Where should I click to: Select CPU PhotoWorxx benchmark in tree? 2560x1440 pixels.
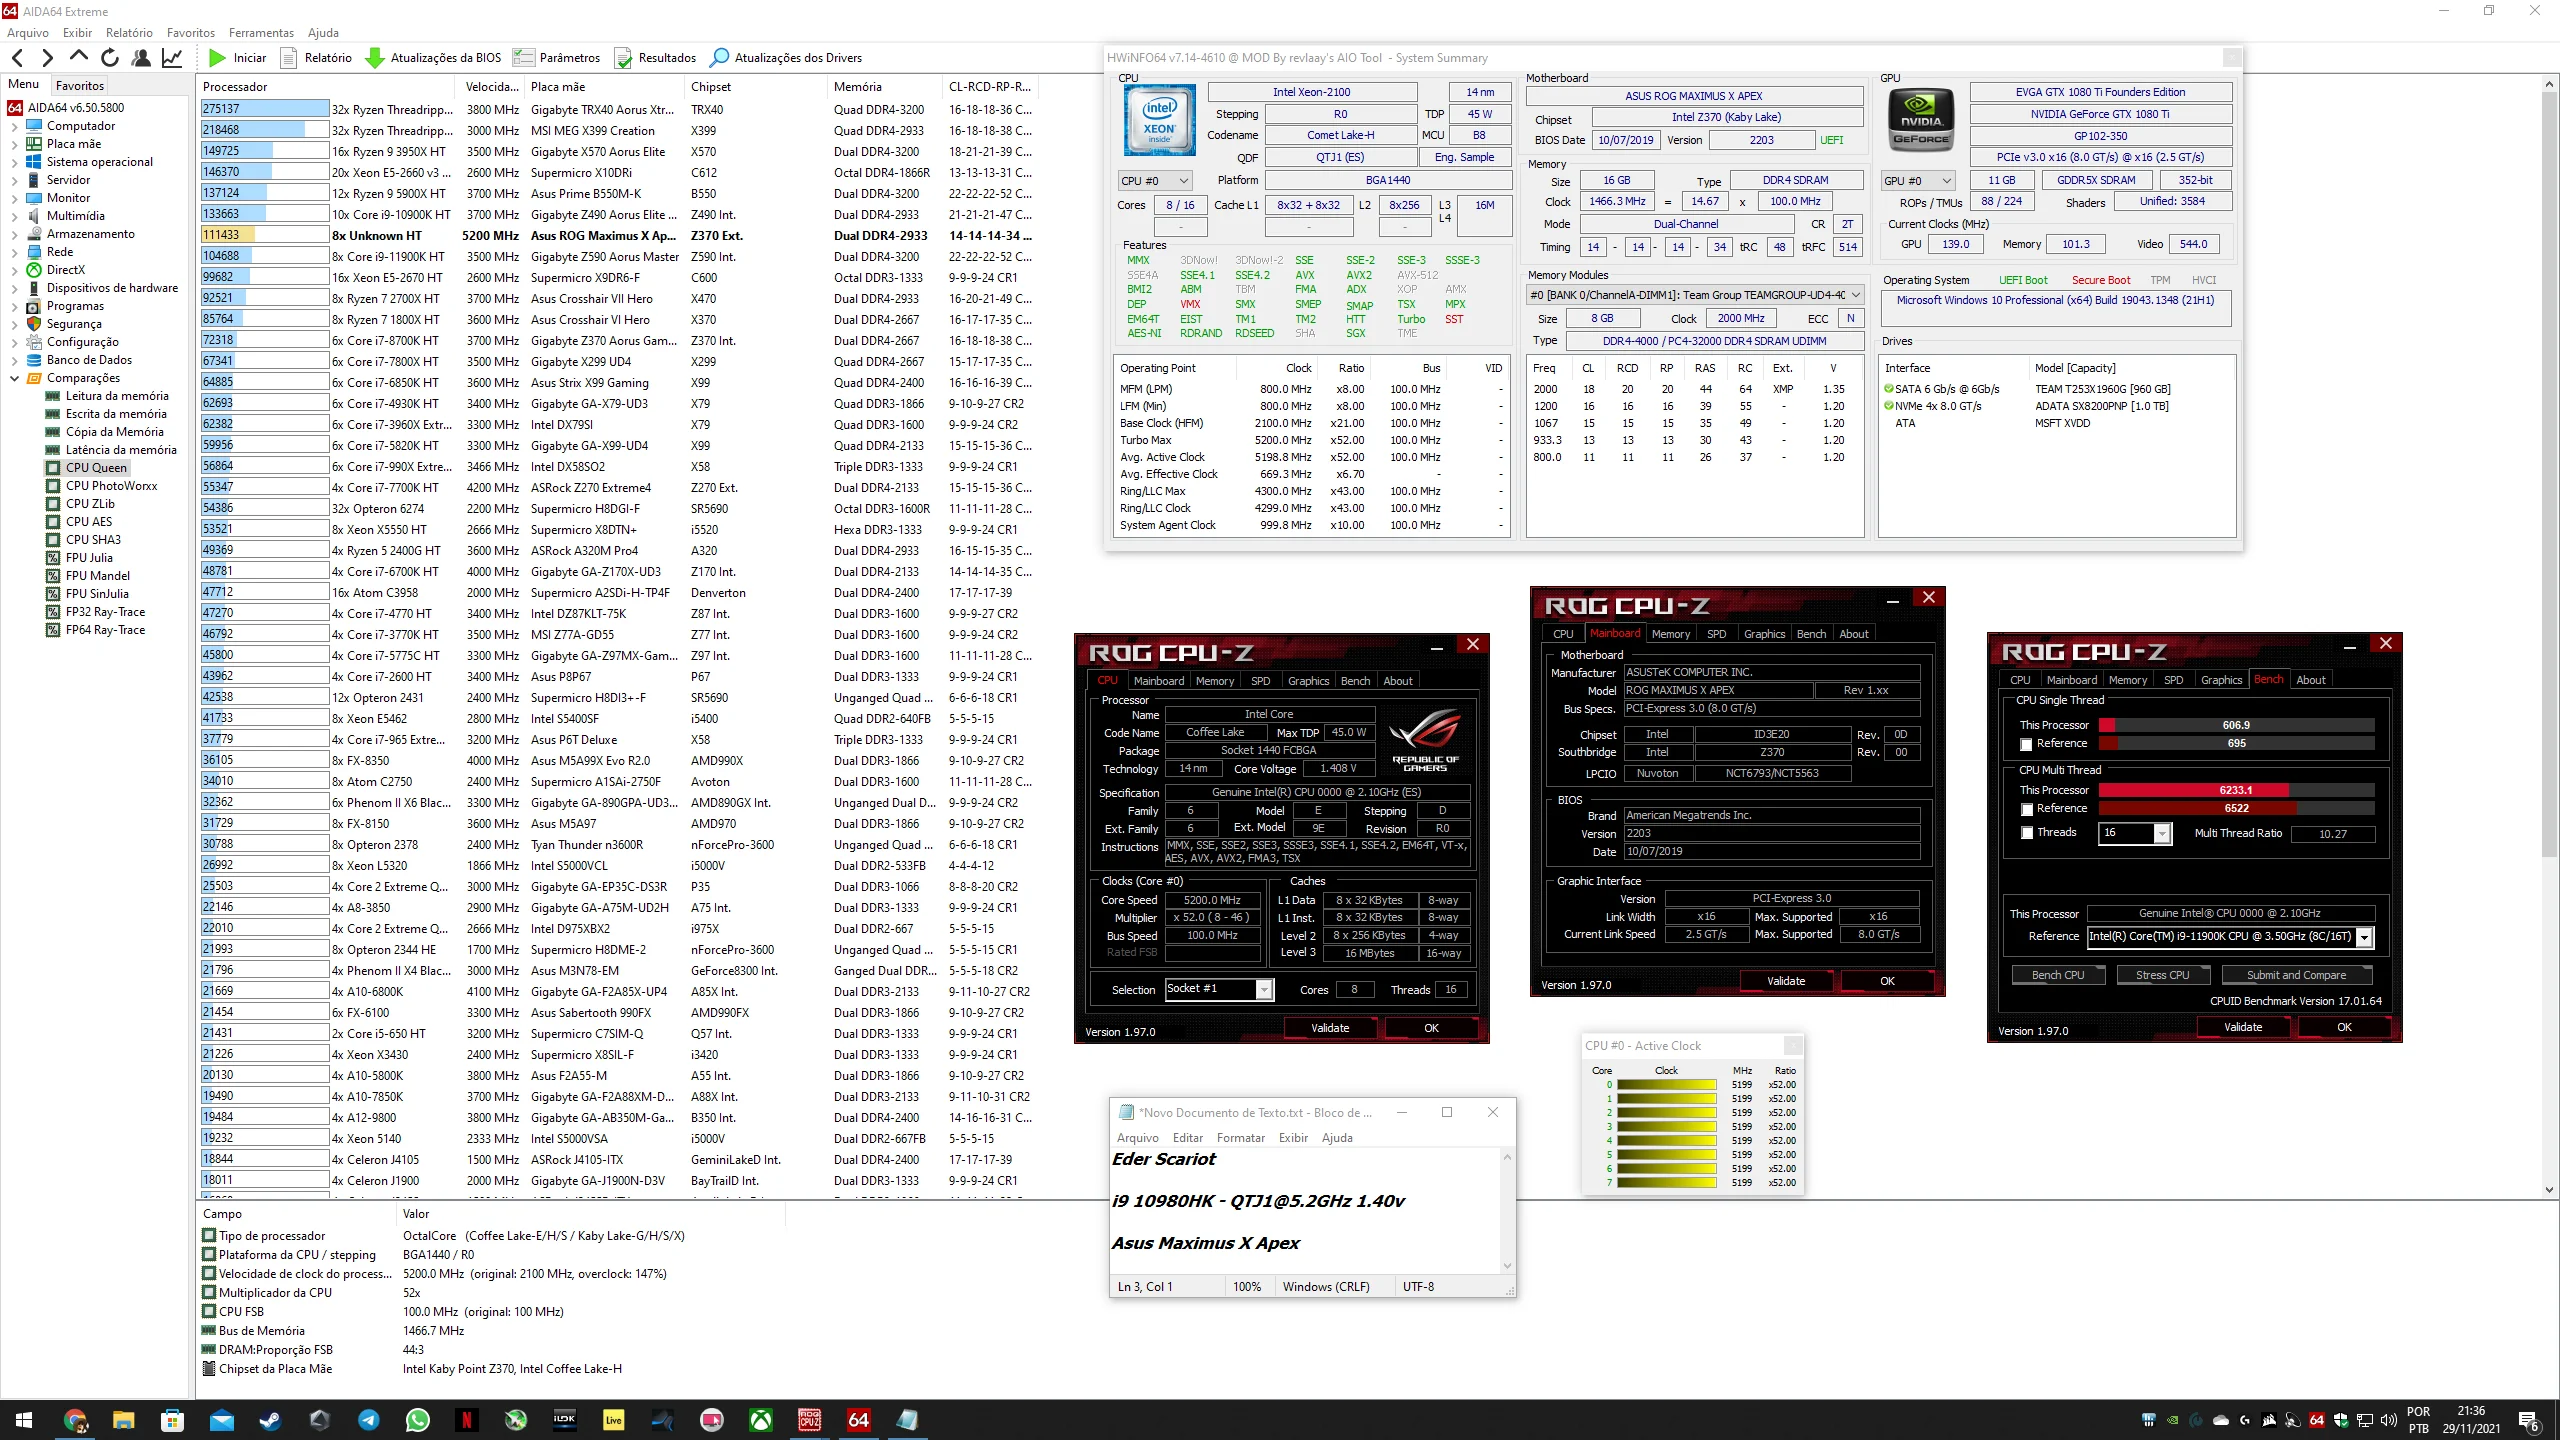click(111, 486)
